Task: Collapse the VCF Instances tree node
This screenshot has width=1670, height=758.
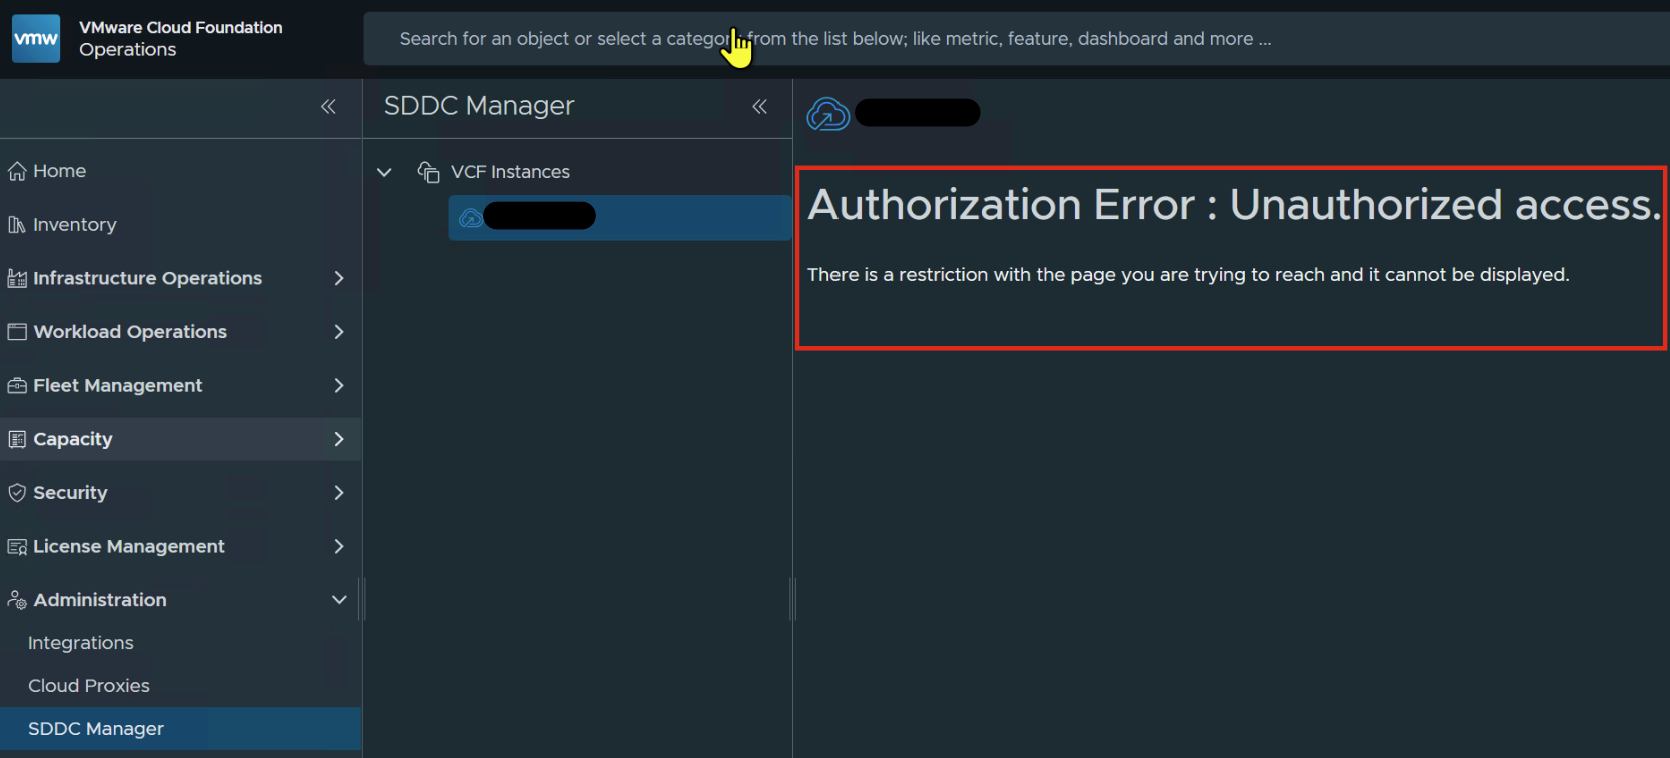Action: [384, 172]
